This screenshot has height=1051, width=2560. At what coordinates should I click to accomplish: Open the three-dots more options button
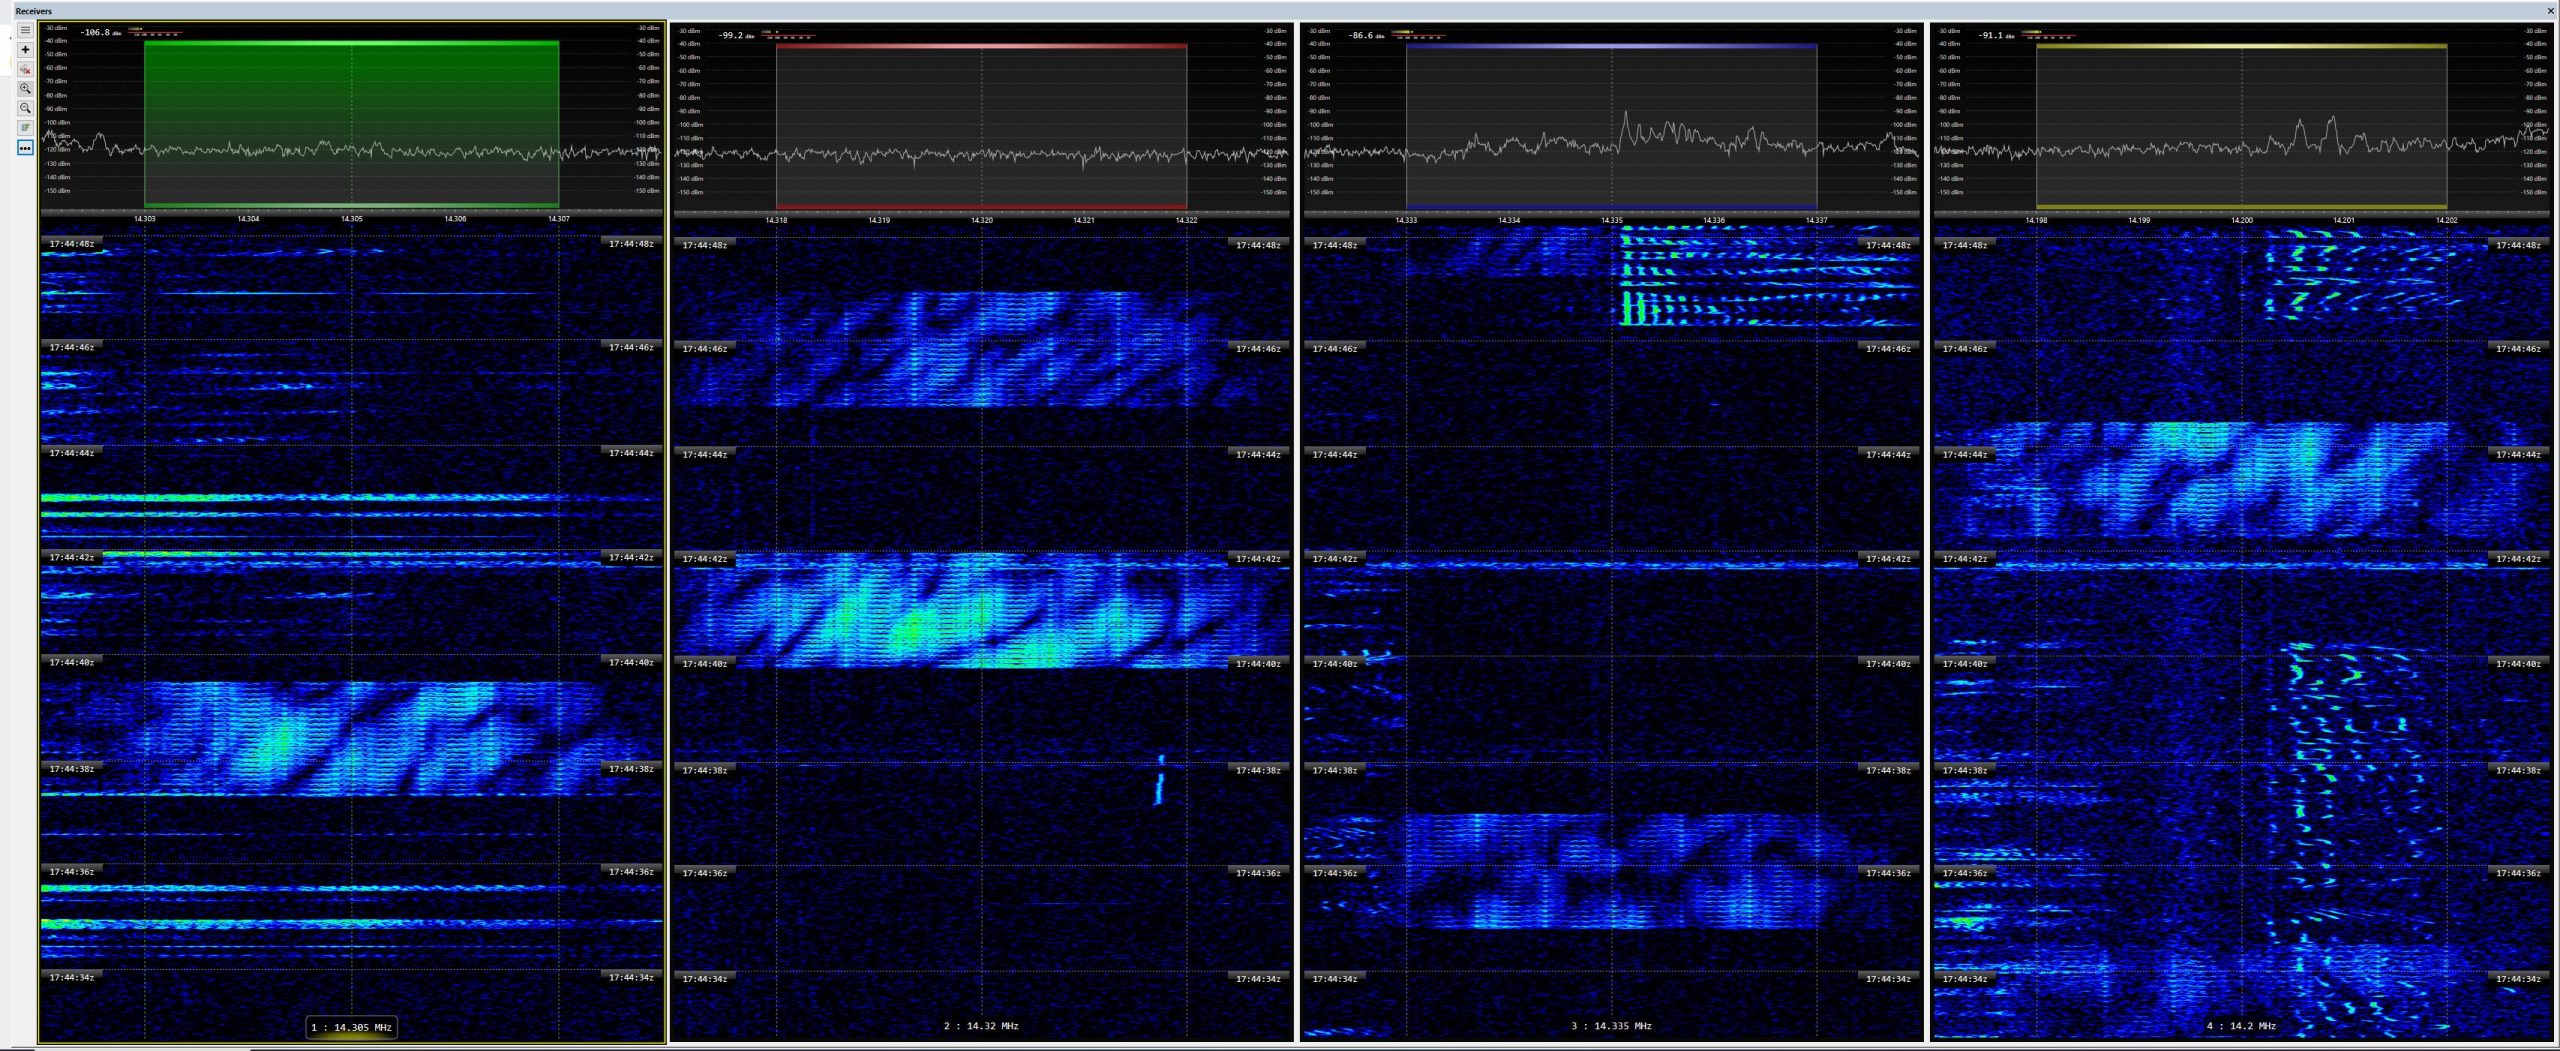[26, 148]
